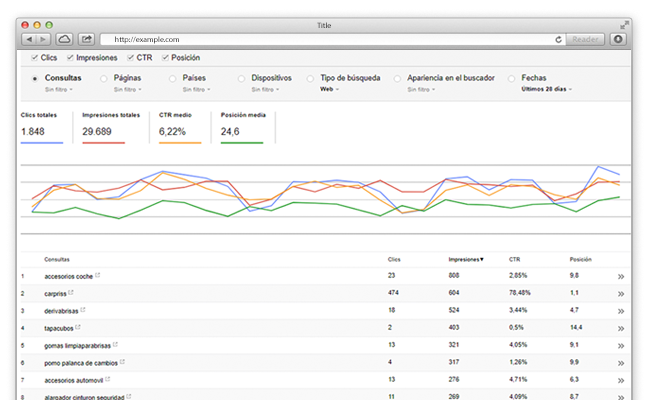Open Sin filtro dropdown under Páginas

click(128, 90)
